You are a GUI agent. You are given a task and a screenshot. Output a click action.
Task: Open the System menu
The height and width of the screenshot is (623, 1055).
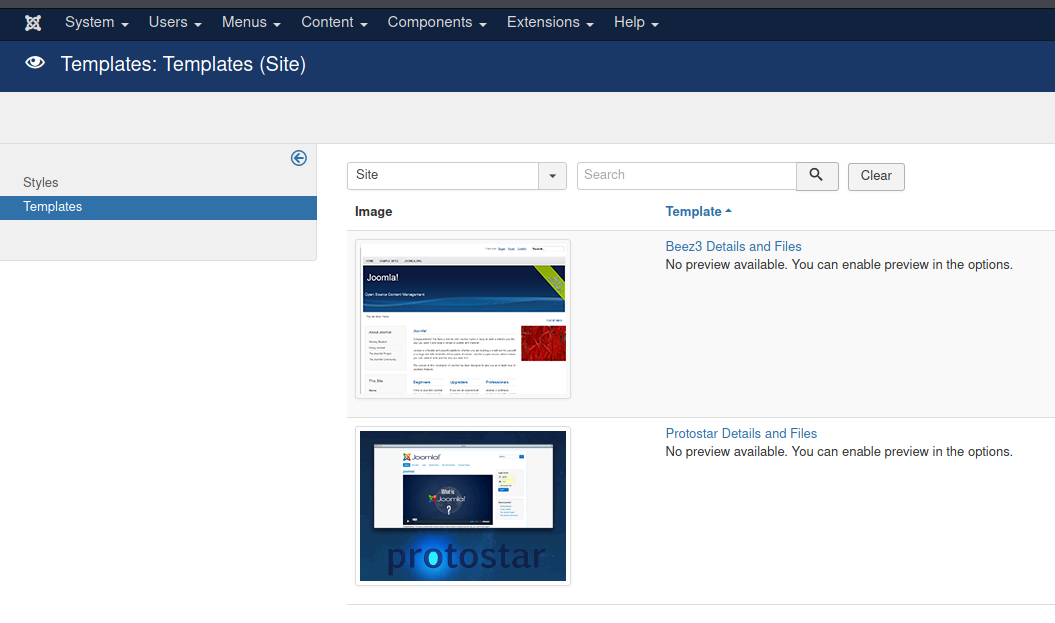coord(96,22)
